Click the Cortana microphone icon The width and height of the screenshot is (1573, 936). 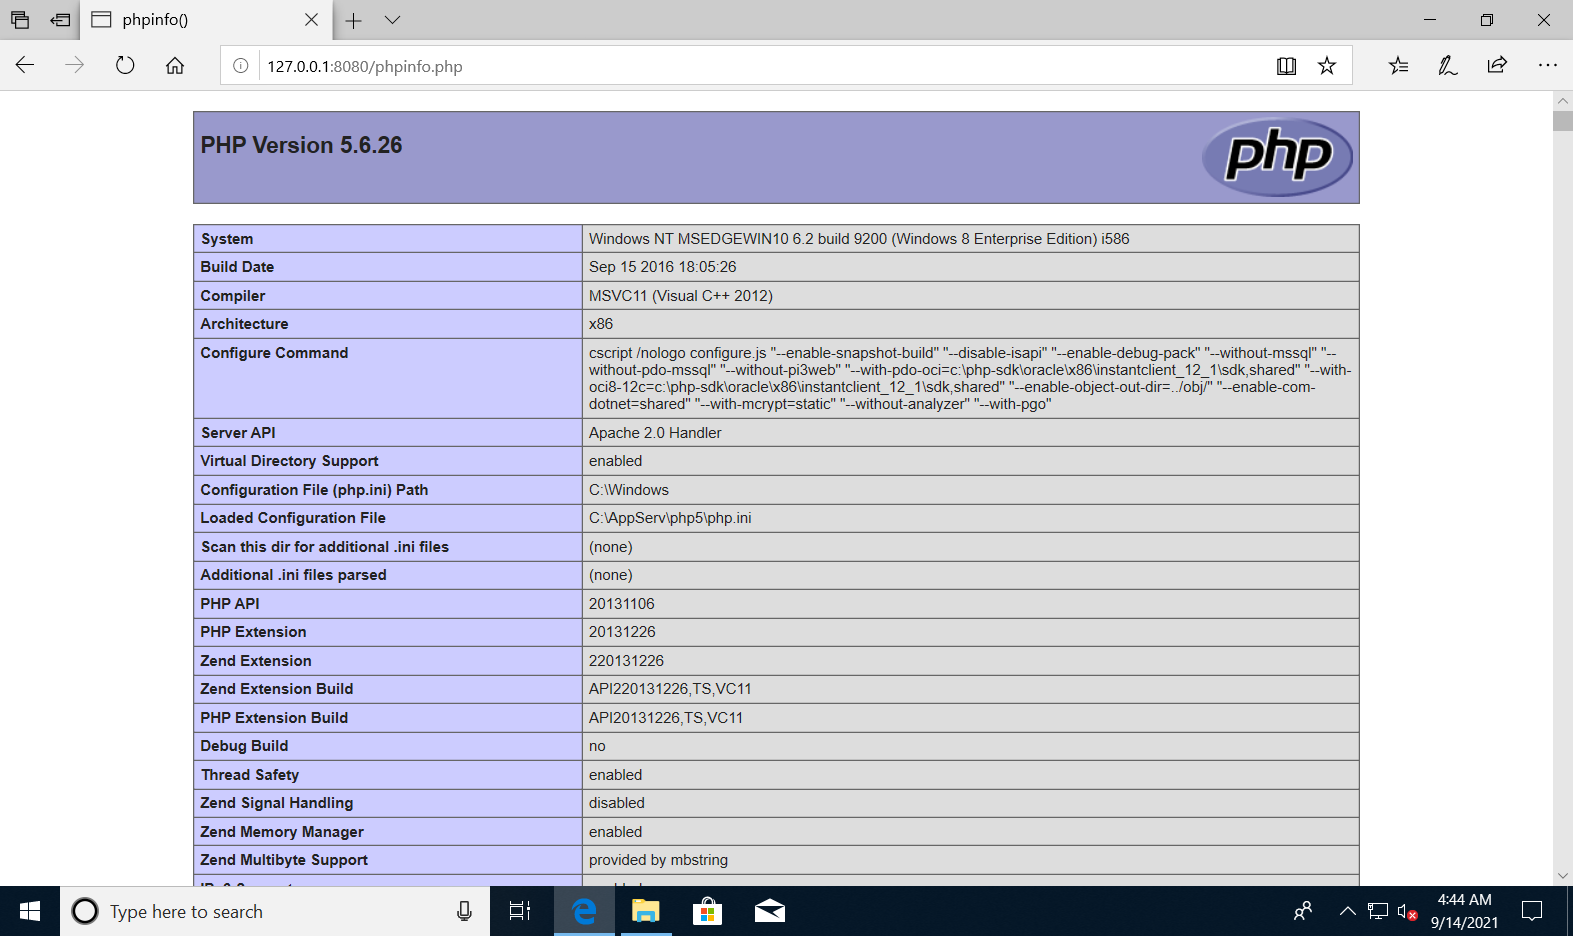point(464,911)
